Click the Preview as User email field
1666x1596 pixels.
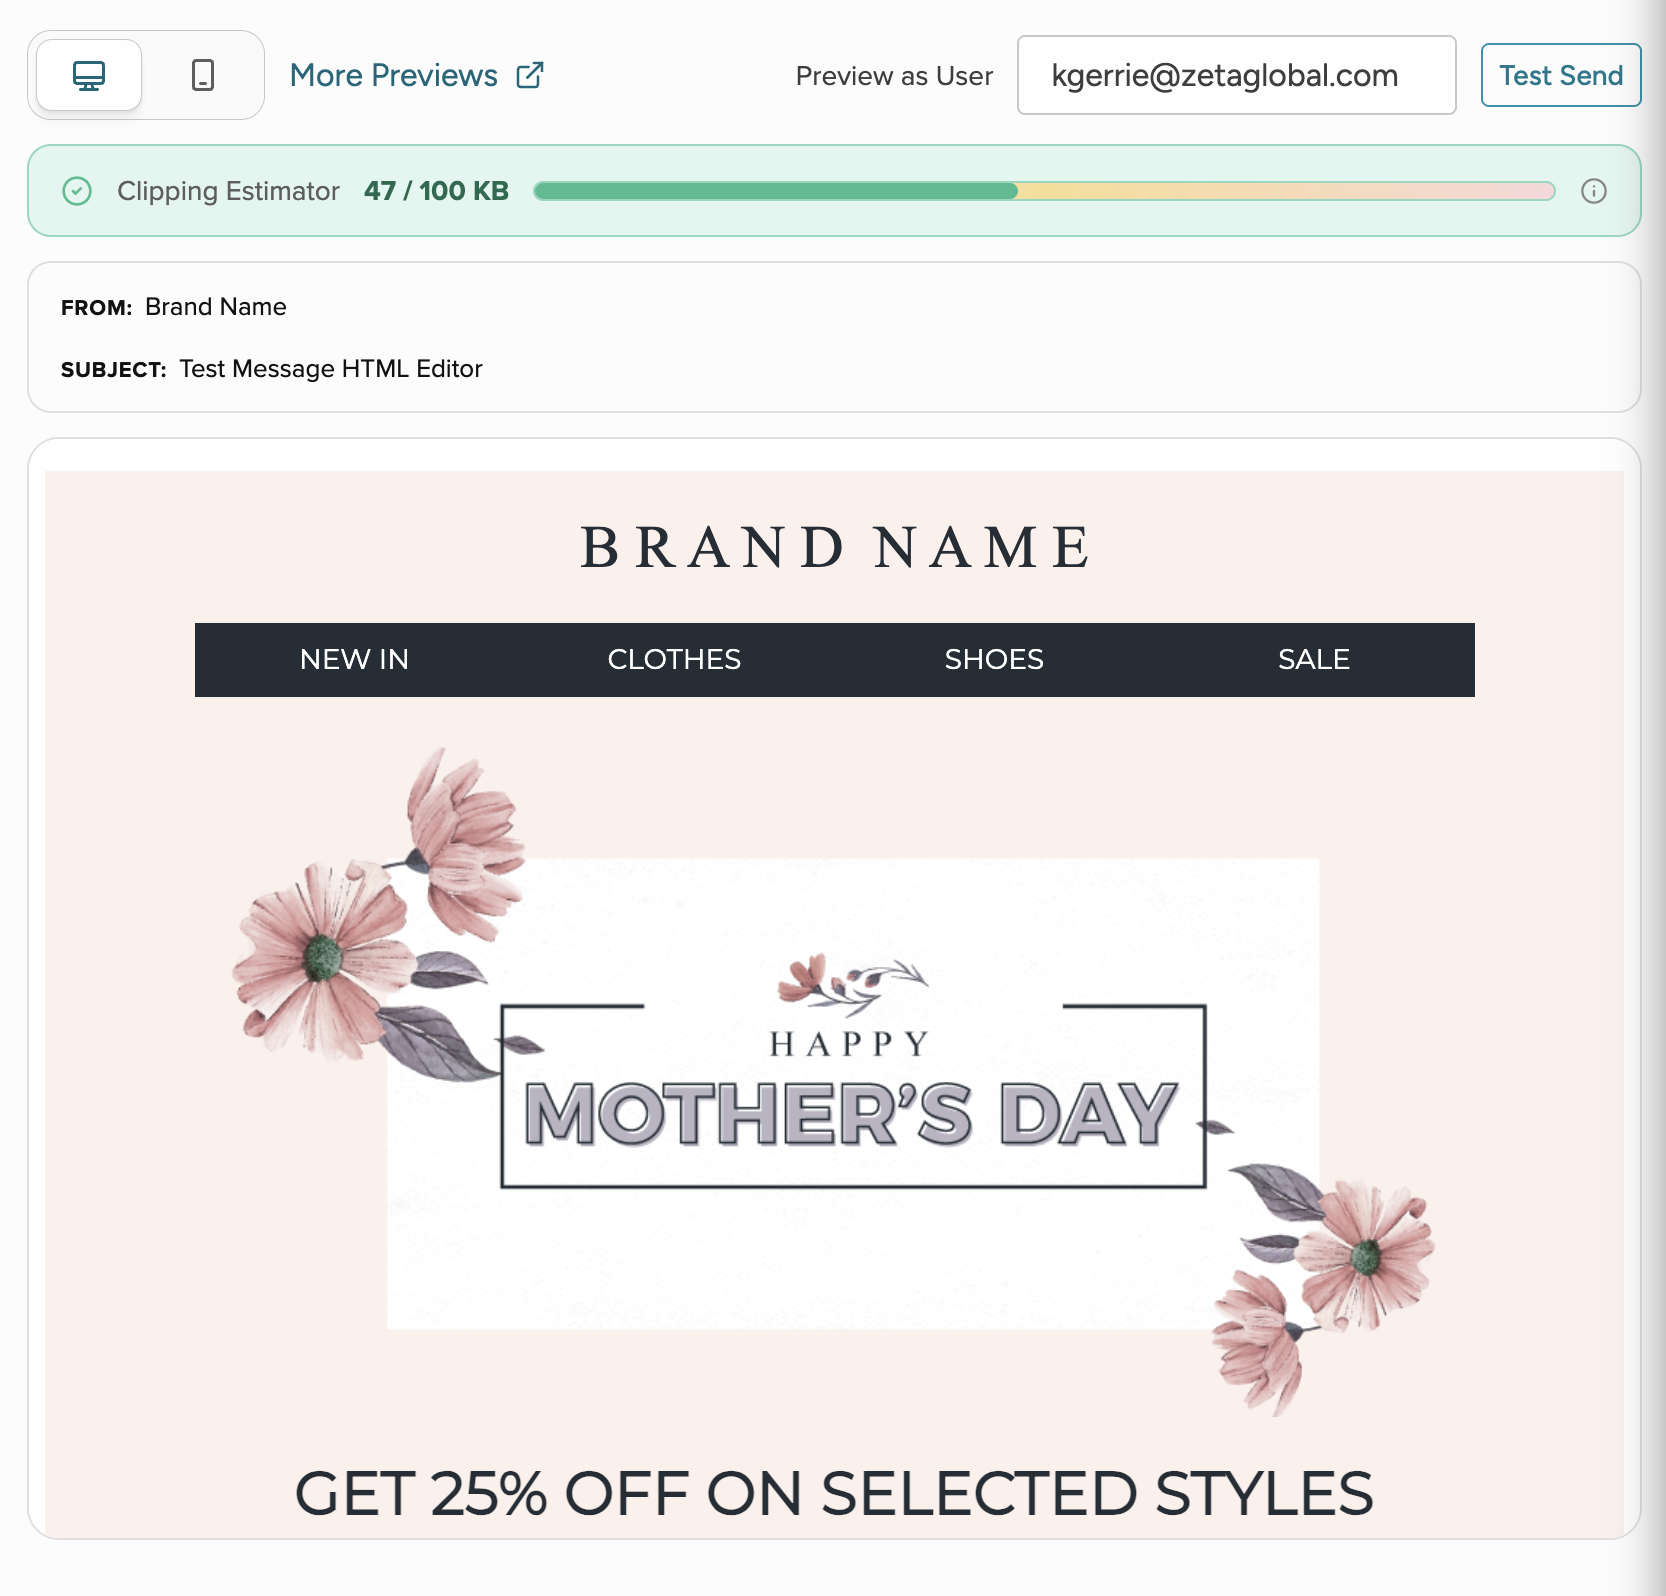1236,75
